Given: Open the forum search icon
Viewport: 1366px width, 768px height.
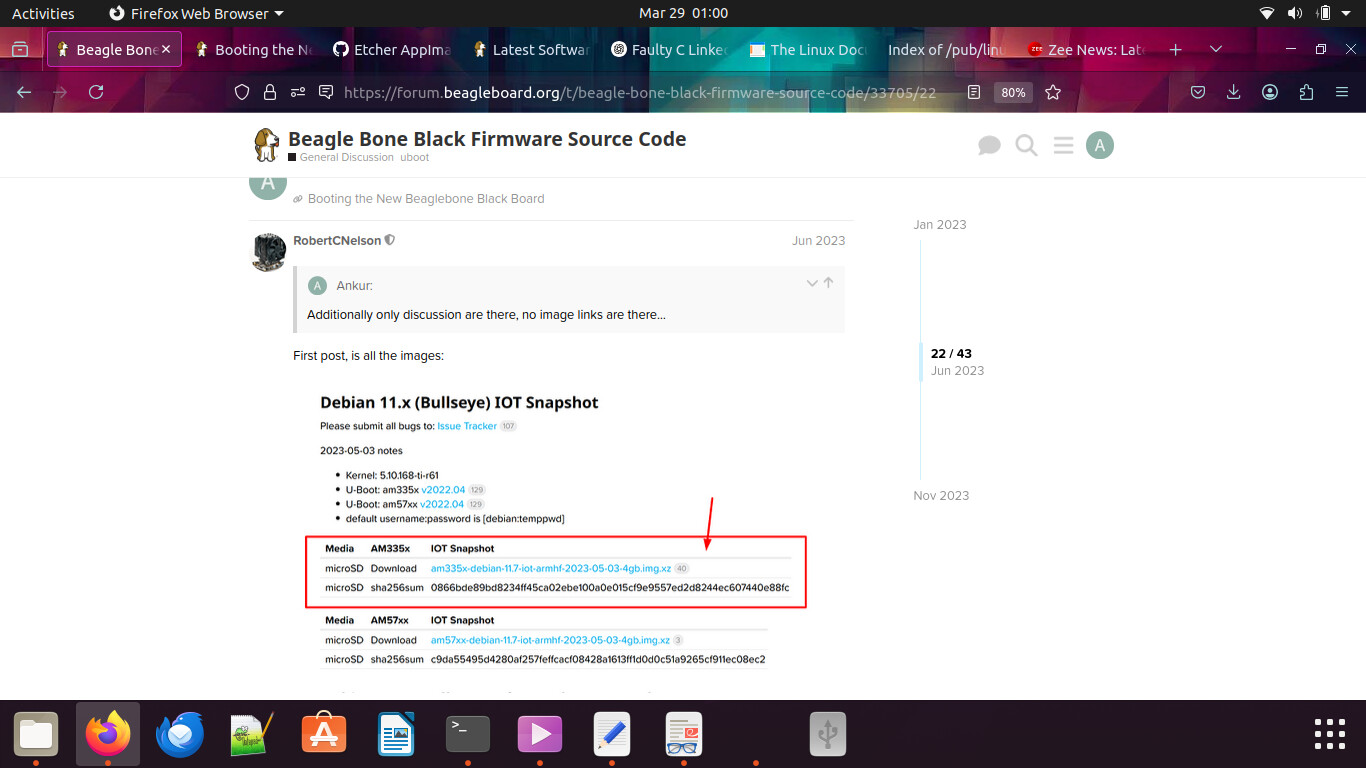Looking at the screenshot, I should 1026,146.
